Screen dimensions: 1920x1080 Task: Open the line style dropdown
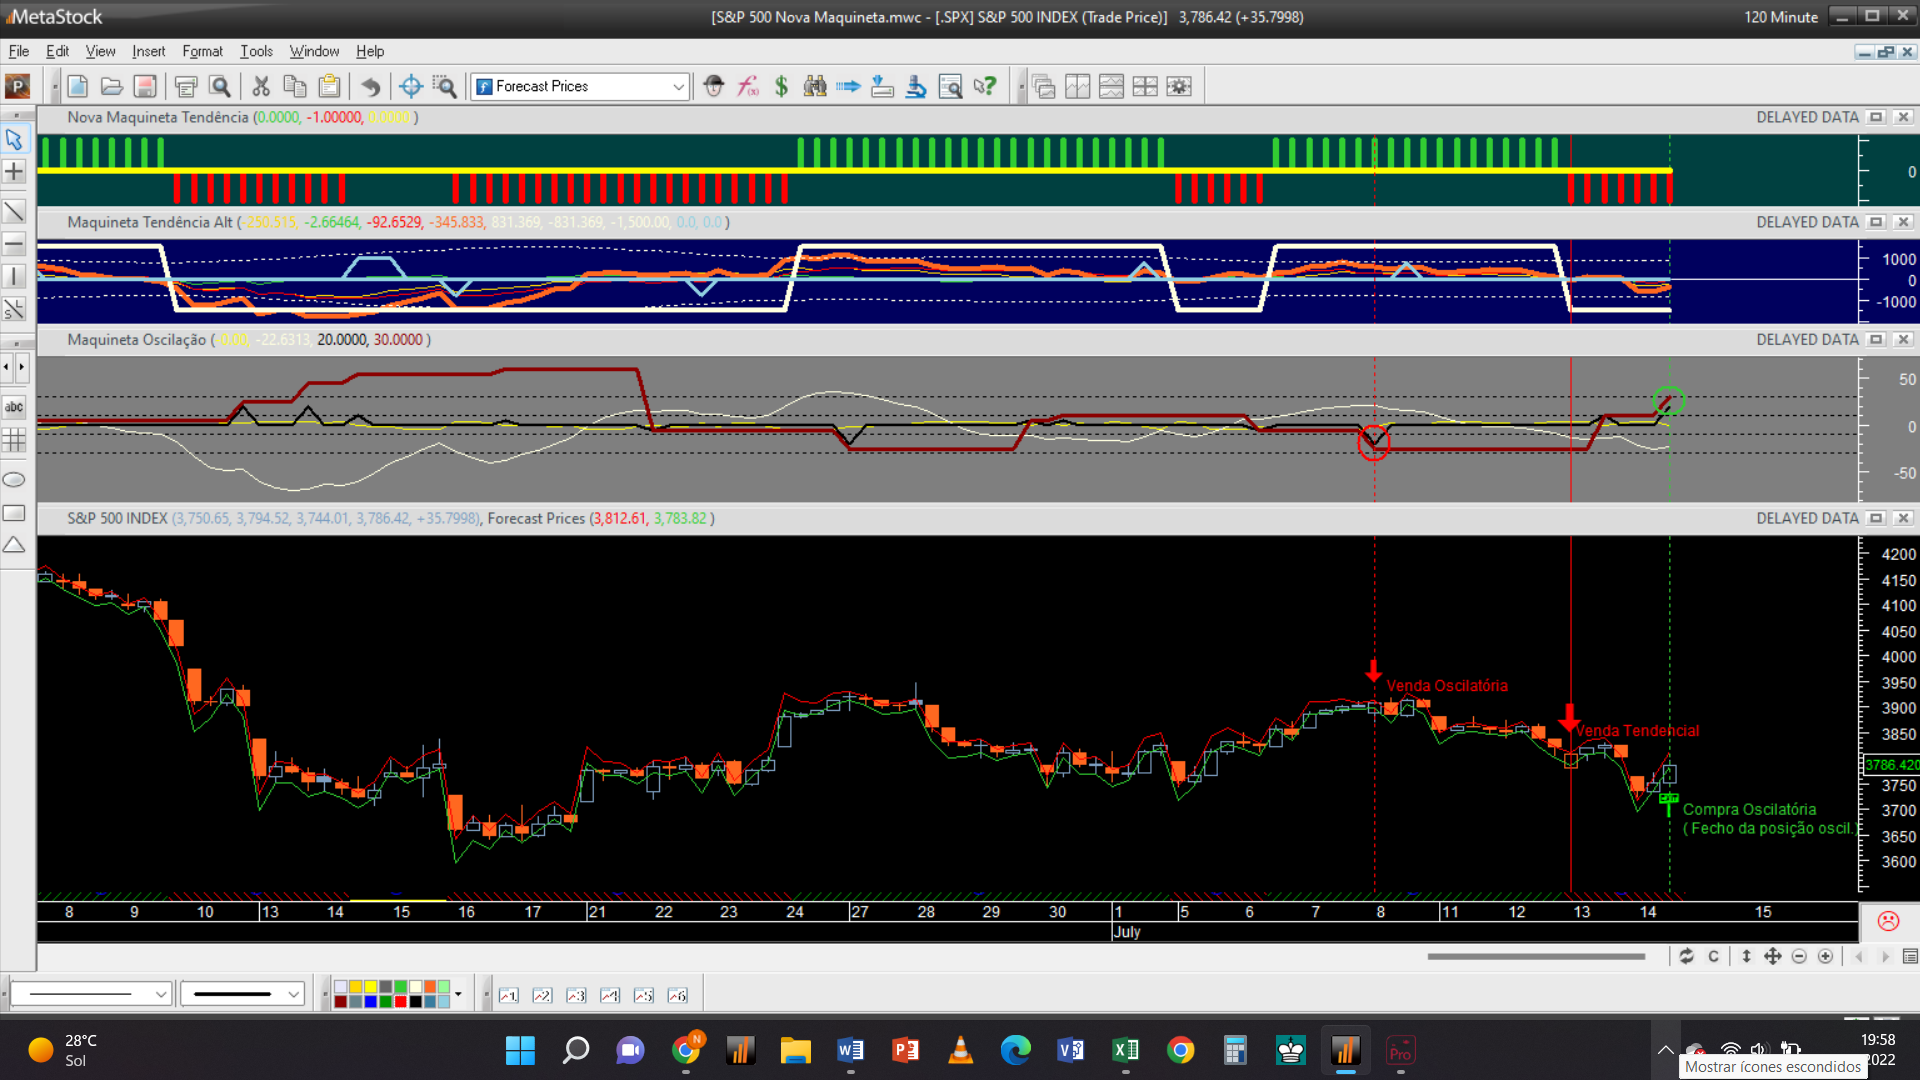coord(160,995)
